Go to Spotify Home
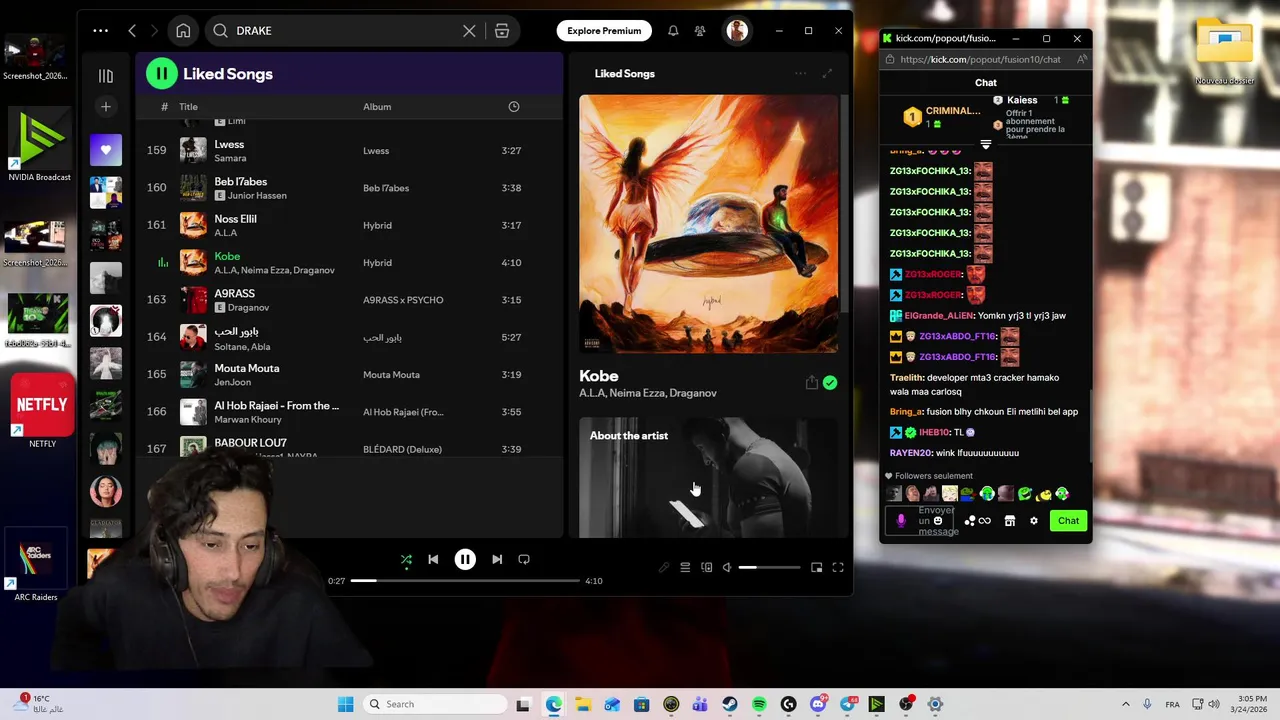1280x720 pixels. click(x=183, y=30)
